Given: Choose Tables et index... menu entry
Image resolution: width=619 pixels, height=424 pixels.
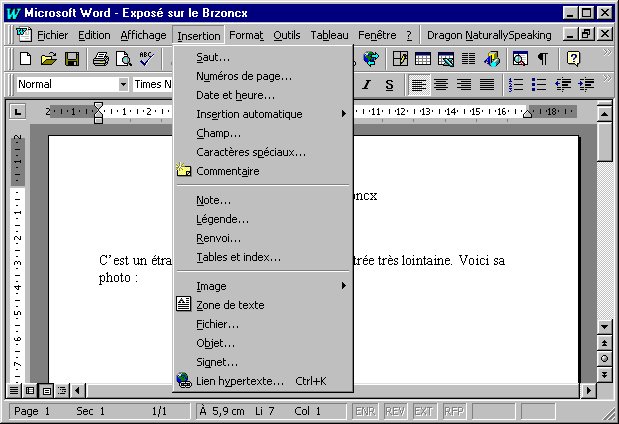Looking at the screenshot, I should [263, 257].
